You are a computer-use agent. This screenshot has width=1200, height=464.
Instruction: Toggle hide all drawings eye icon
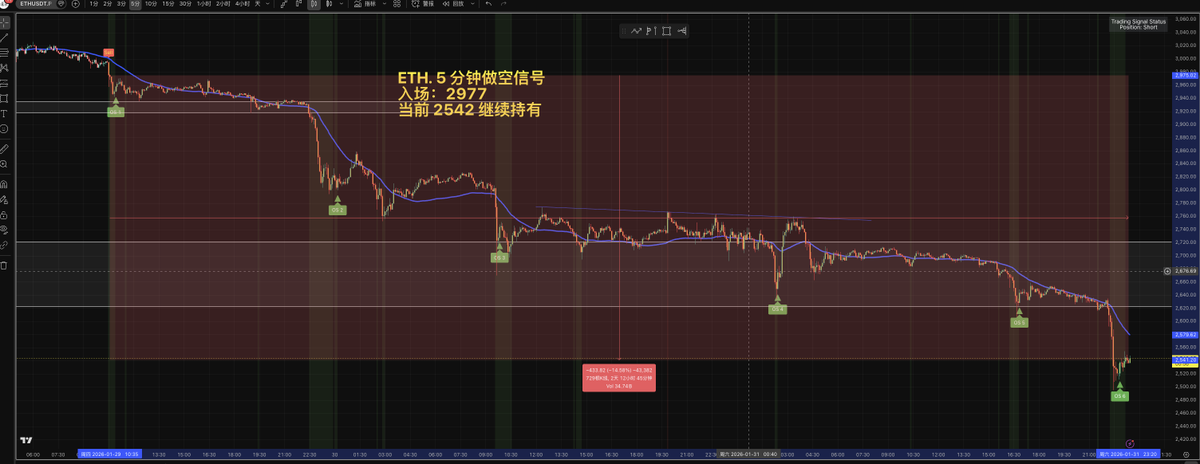pos(5,229)
